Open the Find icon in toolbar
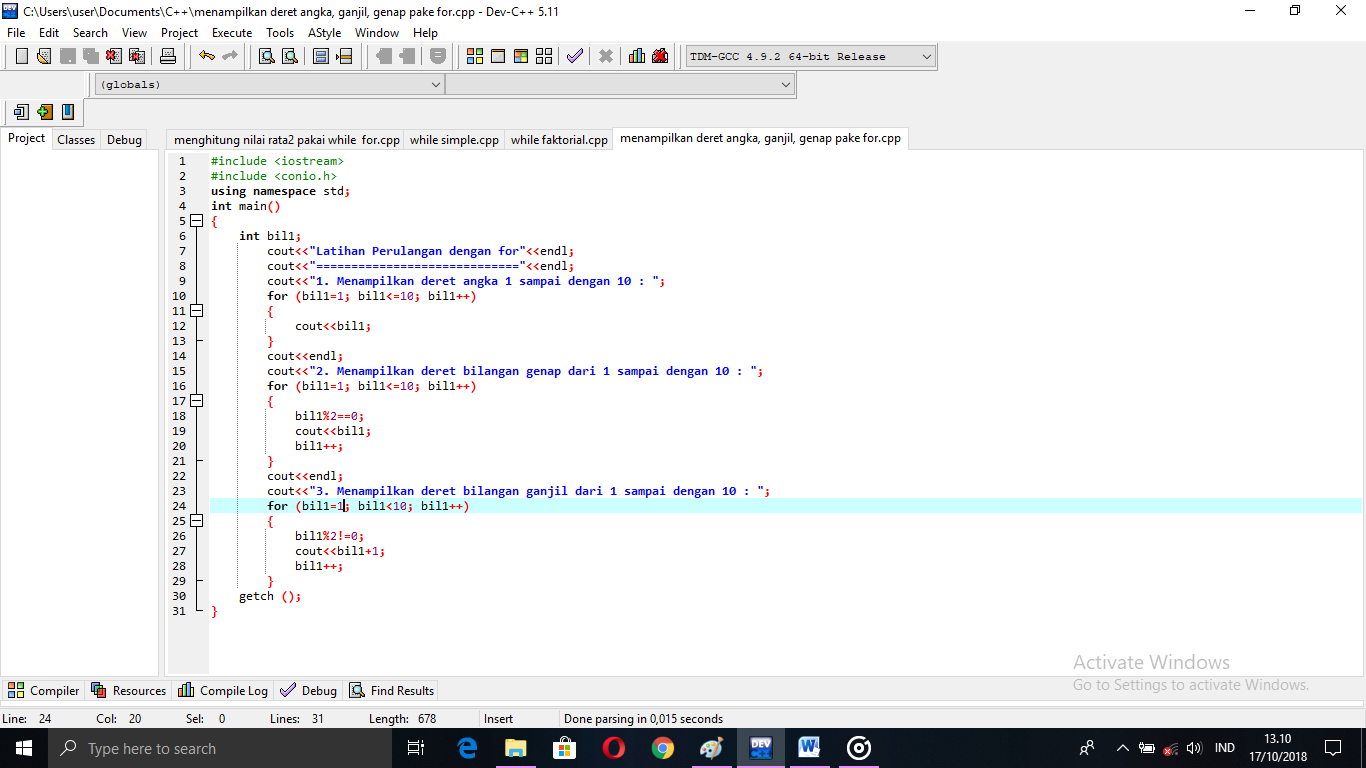 (265, 56)
